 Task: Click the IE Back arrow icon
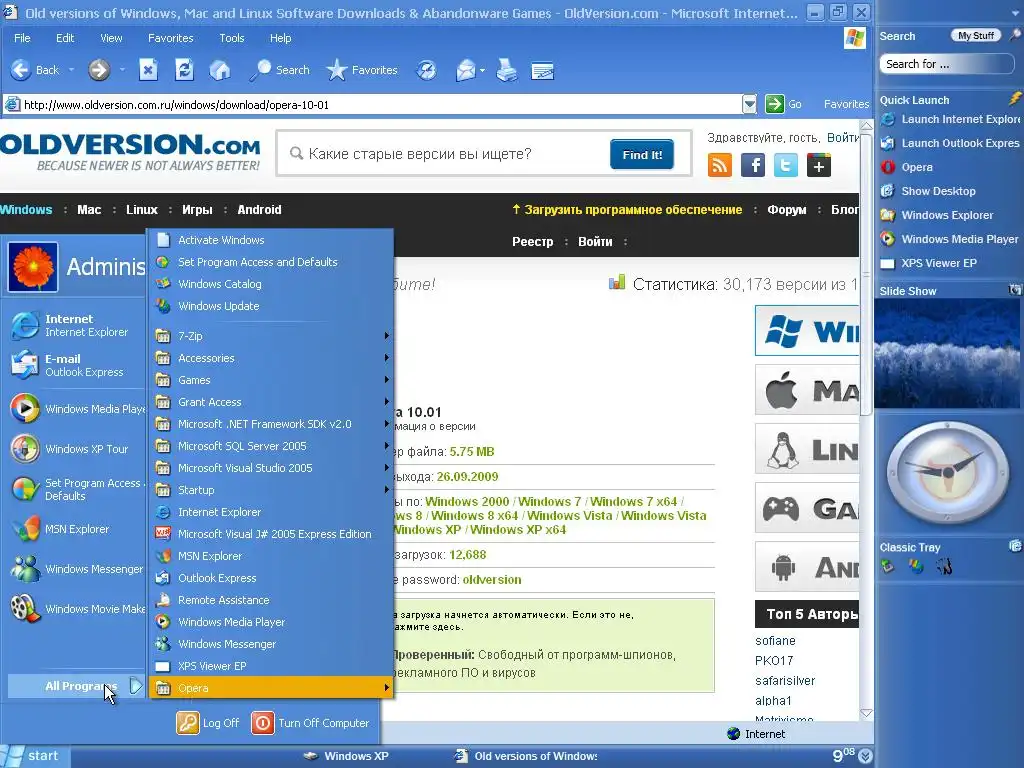point(20,70)
